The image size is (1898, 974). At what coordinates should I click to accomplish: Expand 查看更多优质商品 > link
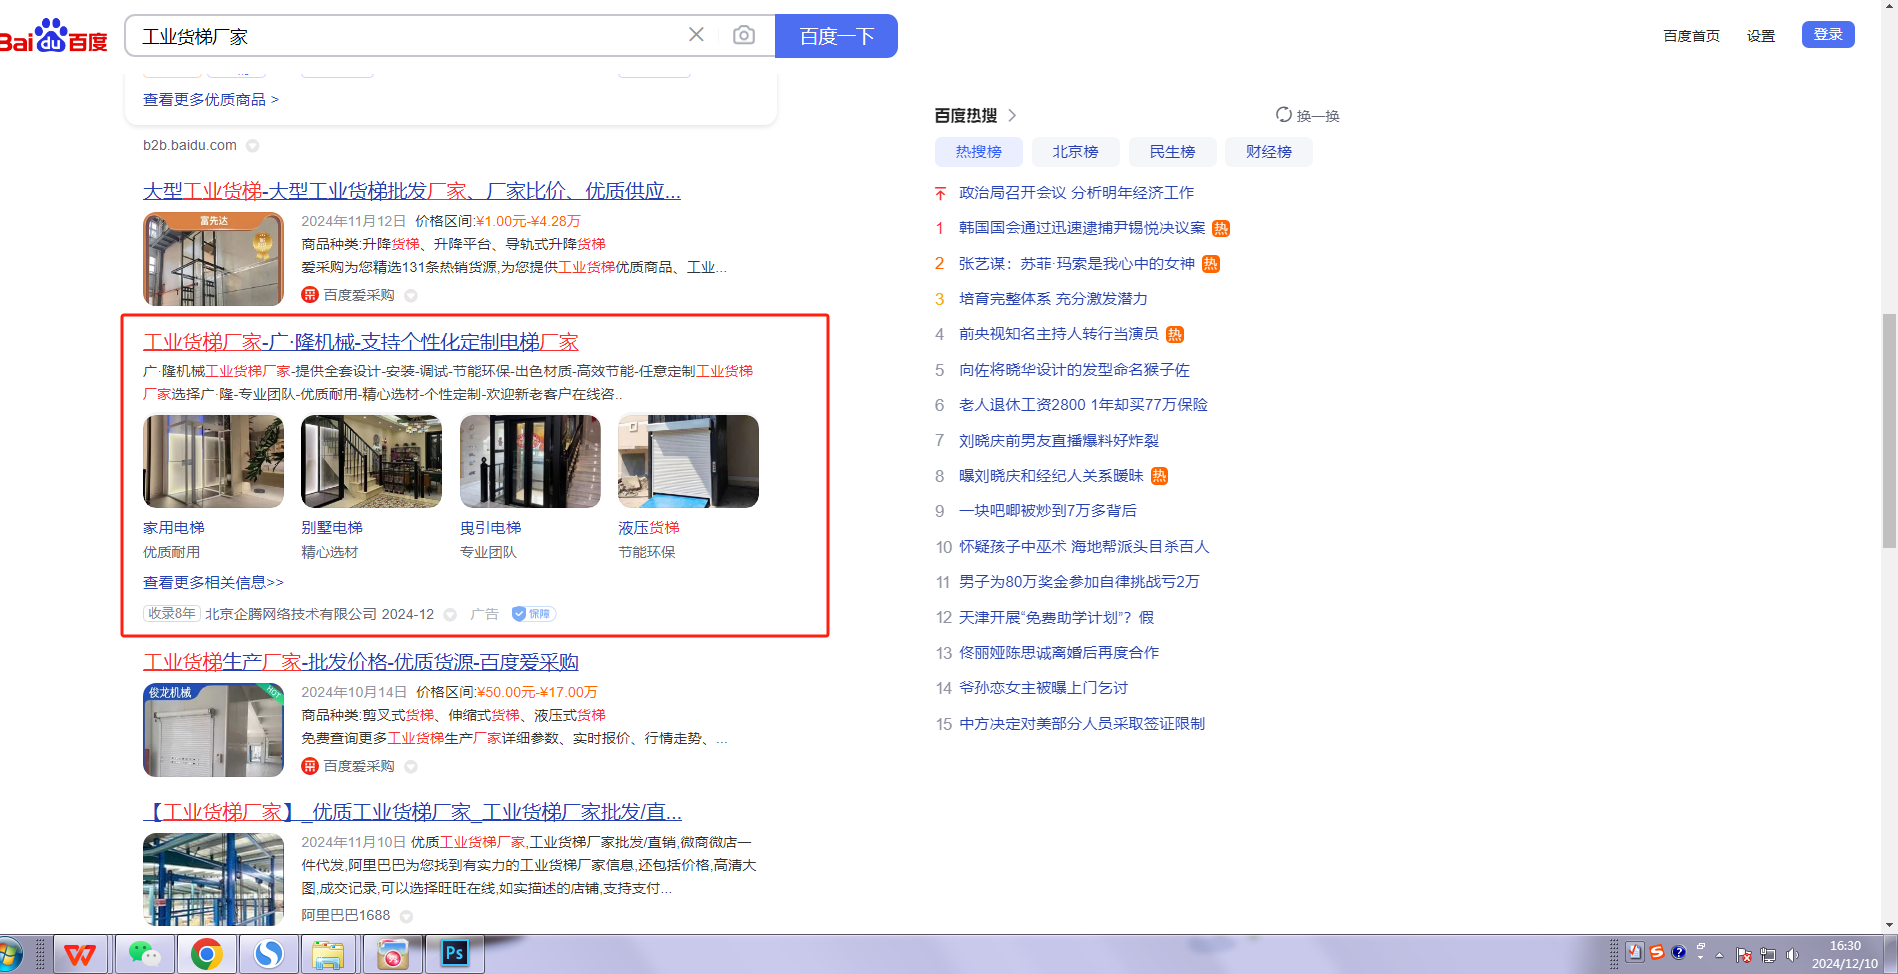211,100
